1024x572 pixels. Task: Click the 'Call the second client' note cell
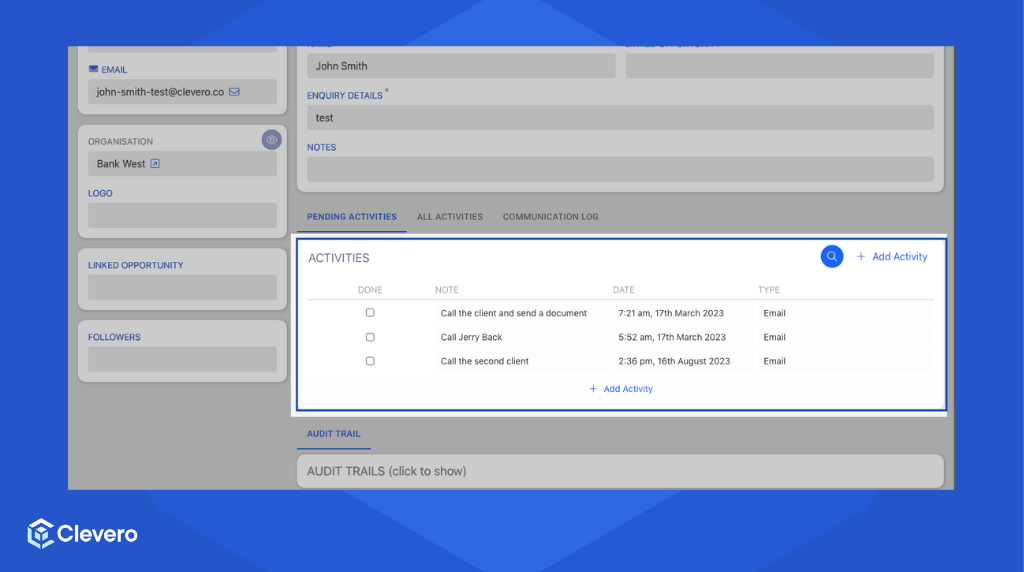(x=520, y=361)
